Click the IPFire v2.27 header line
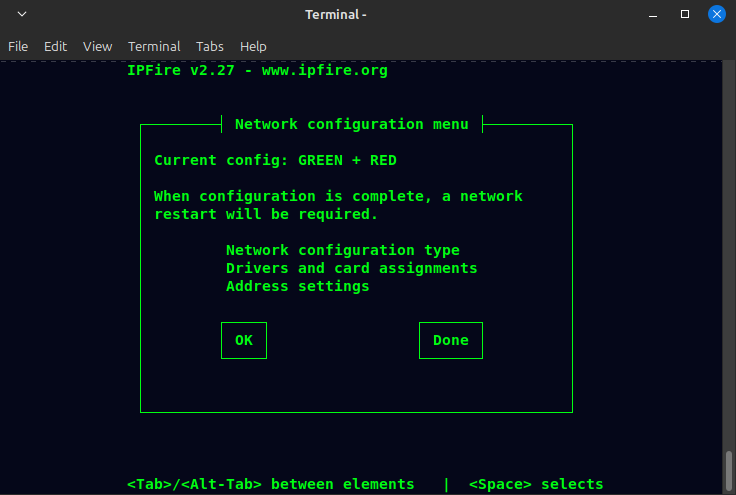Viewport: 736px width, 495px height. [257, 71]
